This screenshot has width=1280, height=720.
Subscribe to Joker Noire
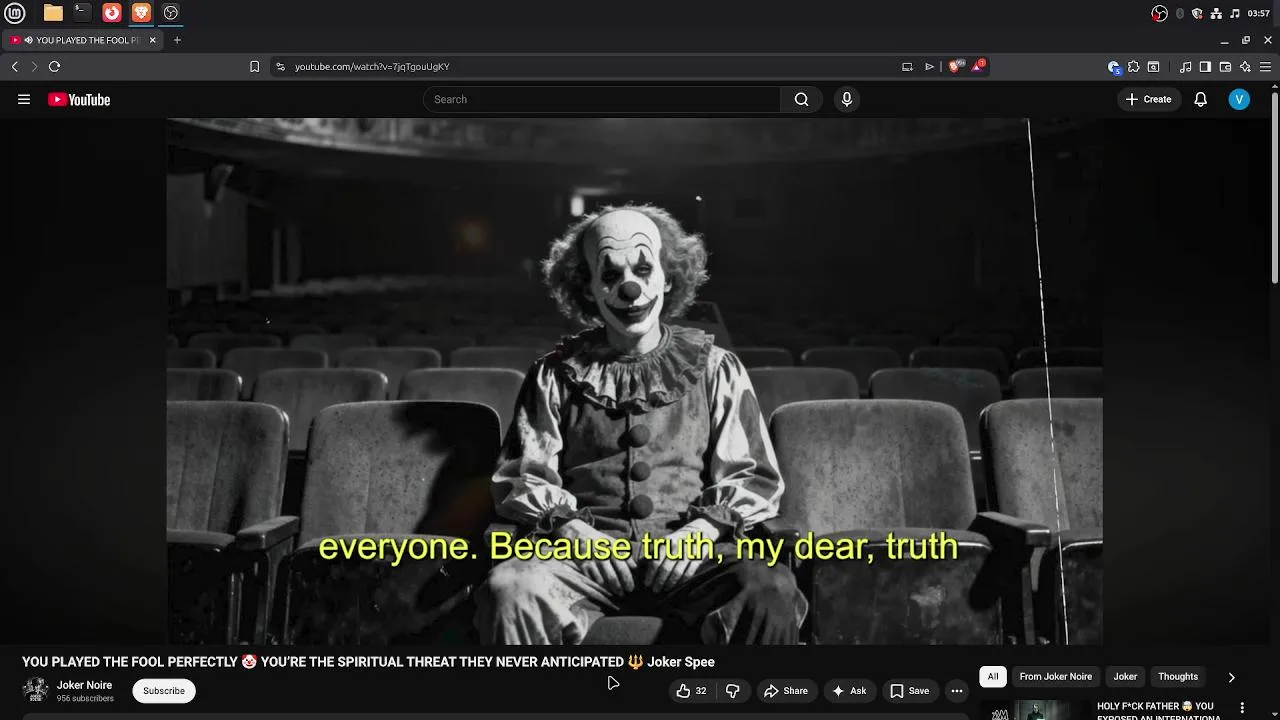(x=164, y=691)
